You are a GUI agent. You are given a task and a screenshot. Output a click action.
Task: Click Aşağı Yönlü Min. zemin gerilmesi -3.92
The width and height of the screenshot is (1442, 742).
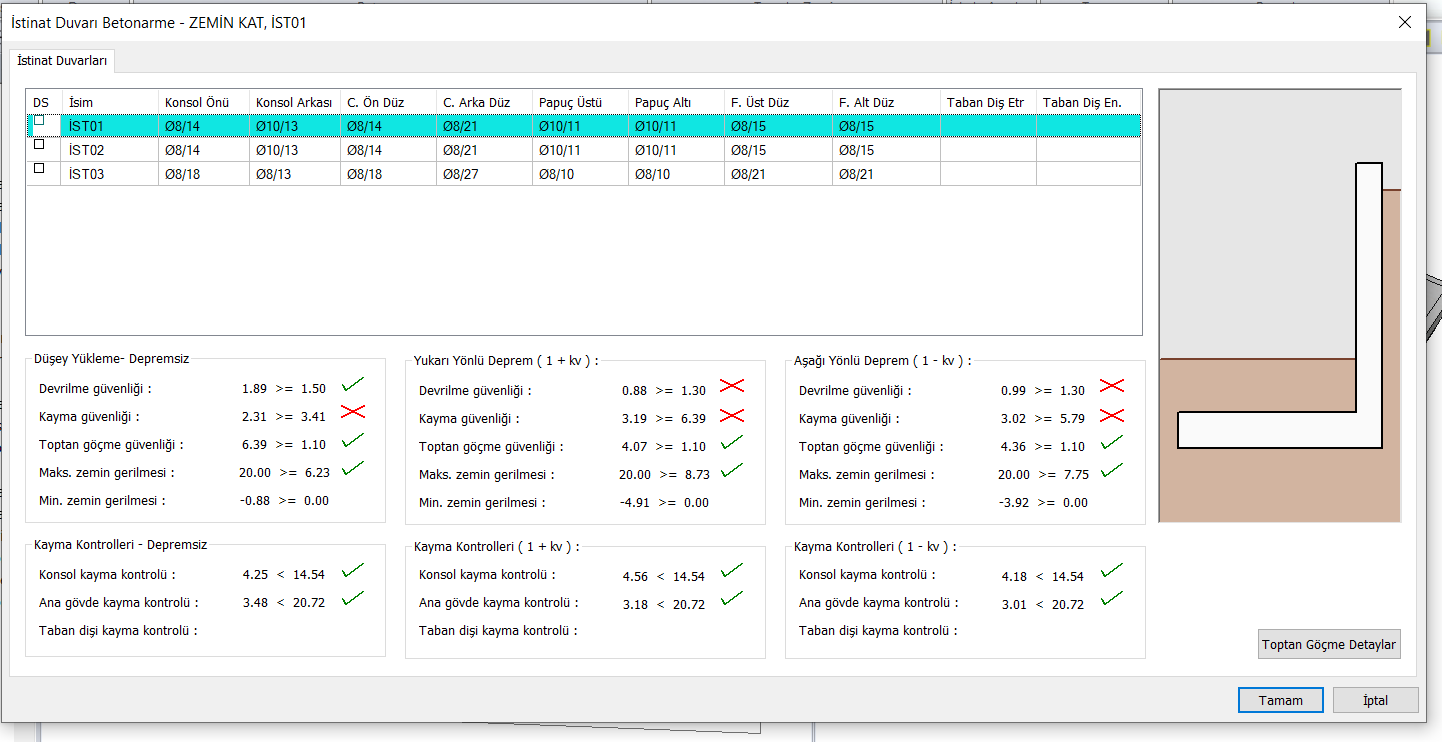tap(1043, 503)
